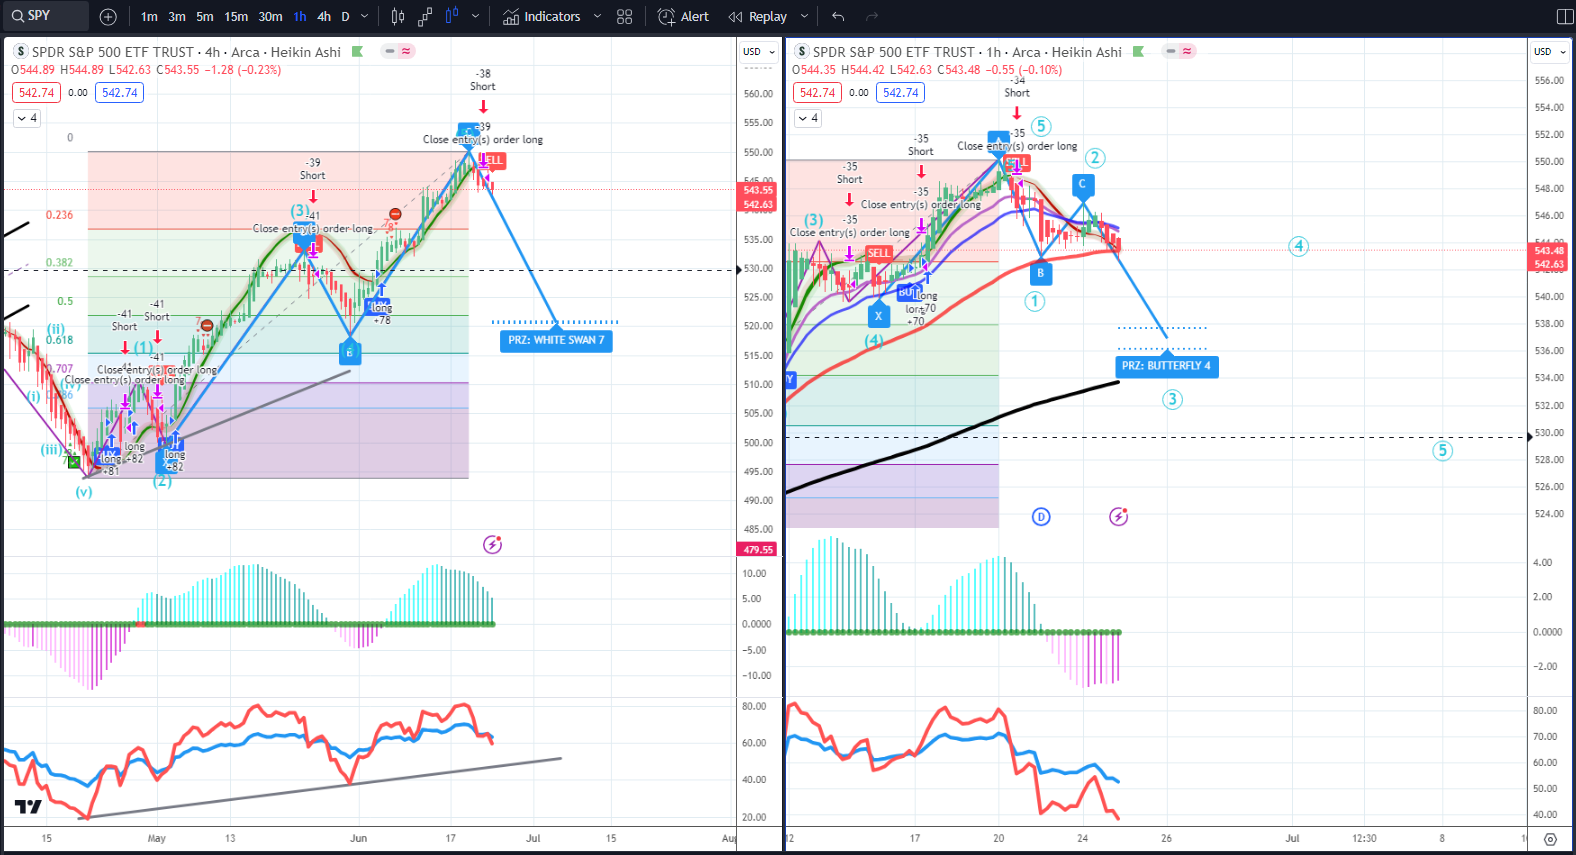Undo the last chart action
The height and width of the screenshot is (855, 1576).
[838, 16]
